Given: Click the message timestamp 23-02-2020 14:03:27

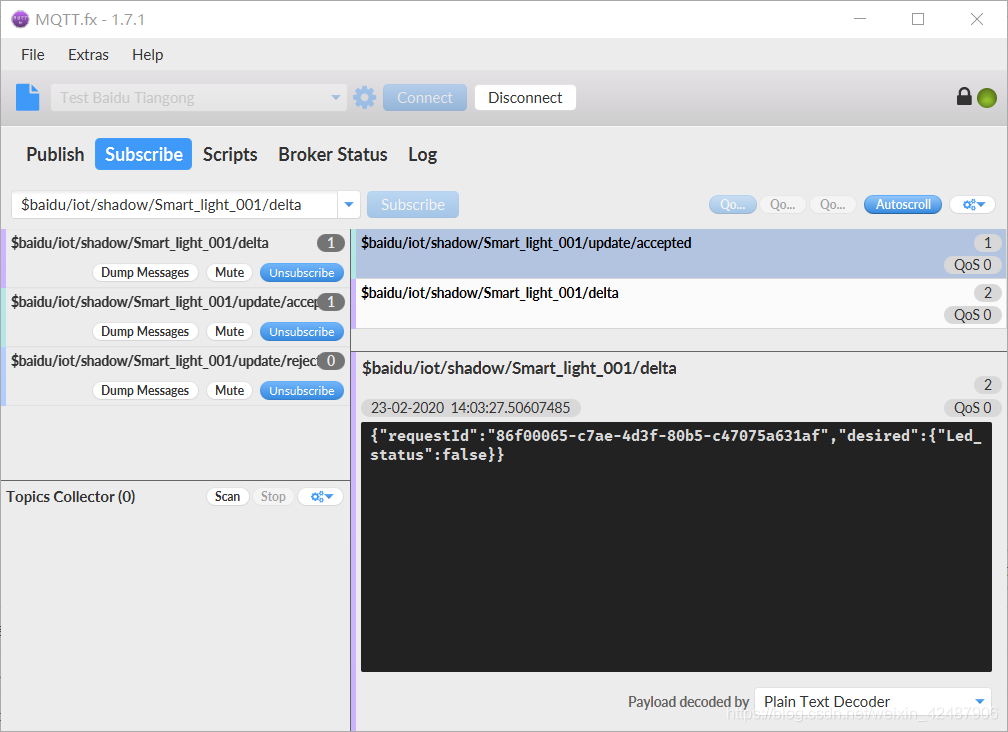Looking at the screenshot, I should coord(471,407).
